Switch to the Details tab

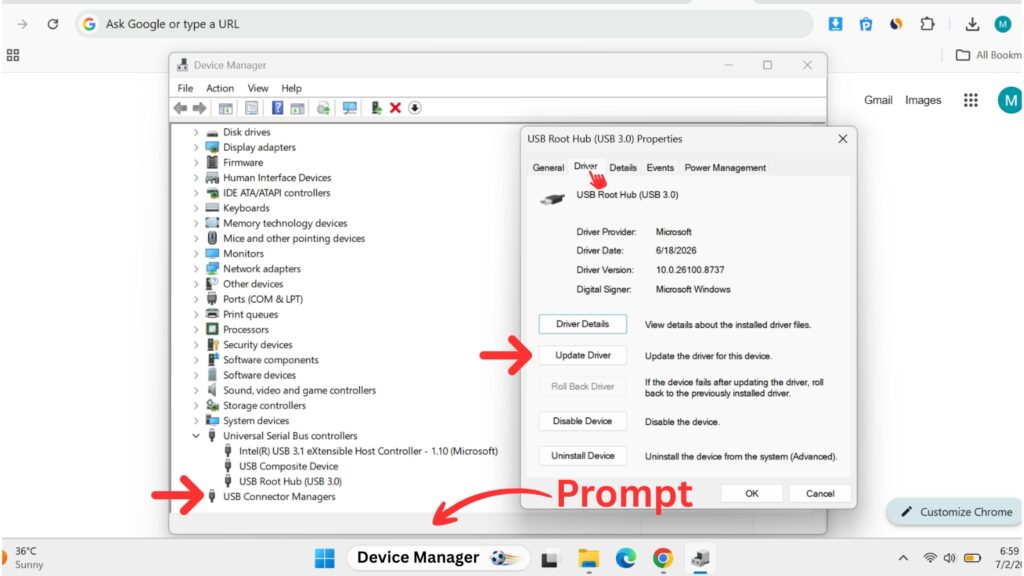622,168
